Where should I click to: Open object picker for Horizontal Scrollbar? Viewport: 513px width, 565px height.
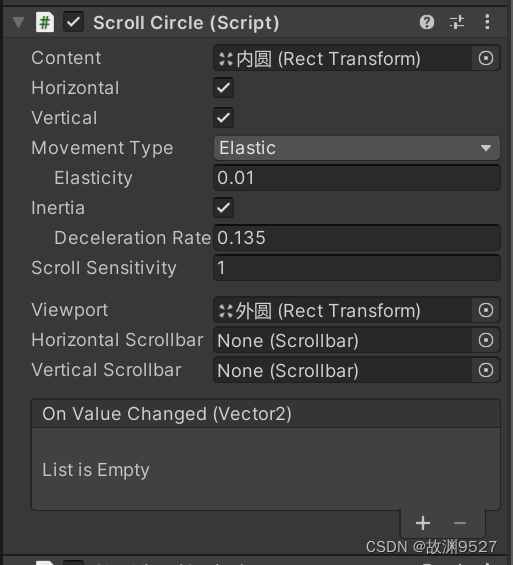tap(486, 340)
